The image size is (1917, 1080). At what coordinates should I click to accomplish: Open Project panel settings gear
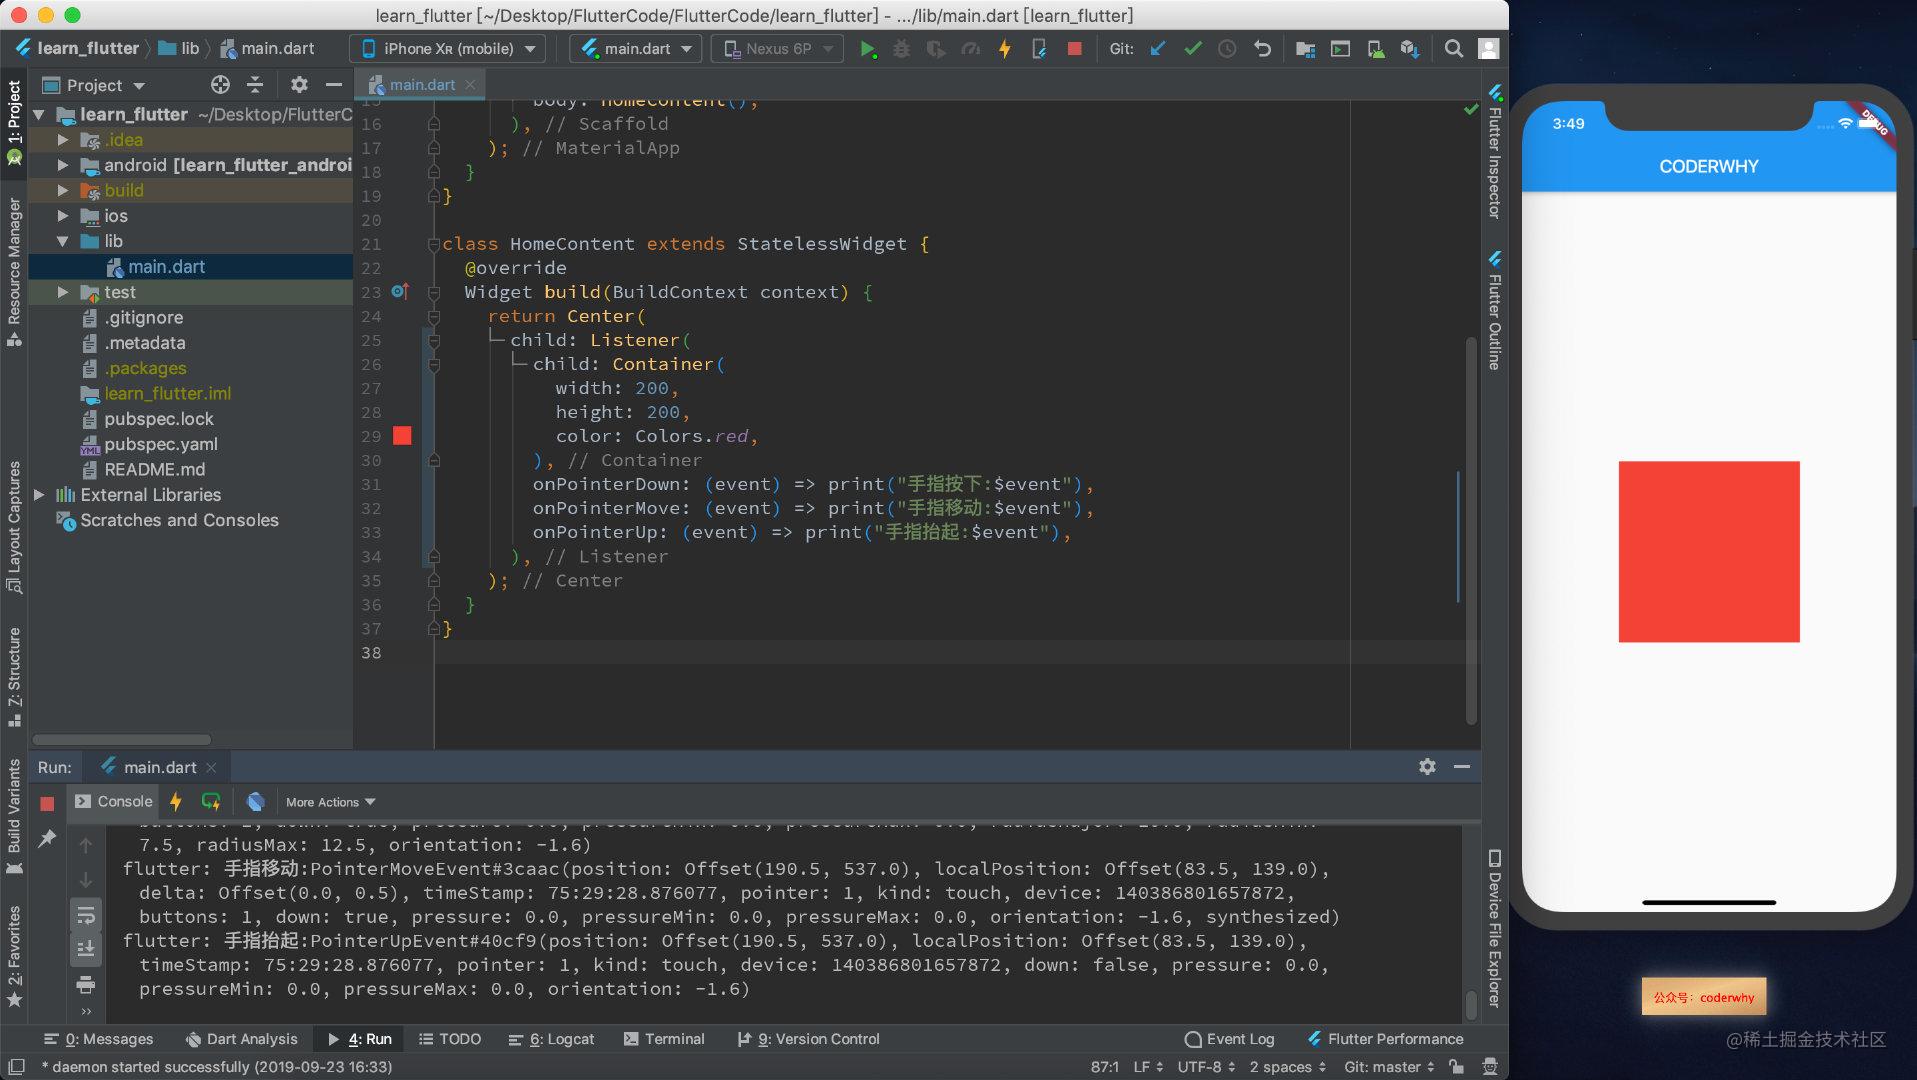299,85
